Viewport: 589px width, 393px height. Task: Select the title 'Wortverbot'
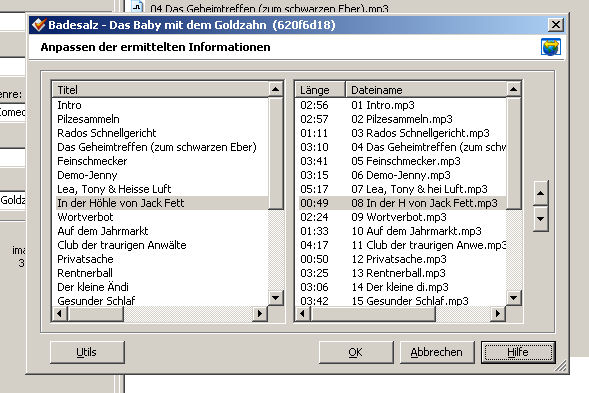(85, 217)
